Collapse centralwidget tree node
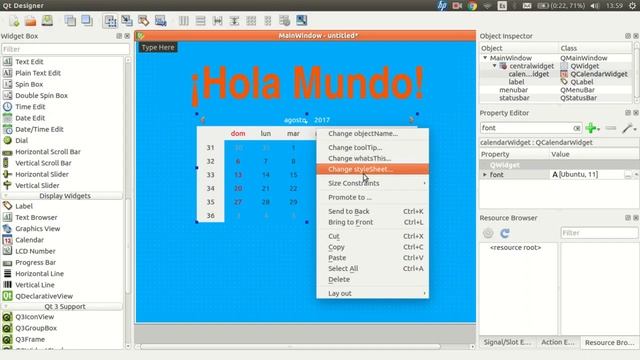640x360 pixels. [494, 66]
